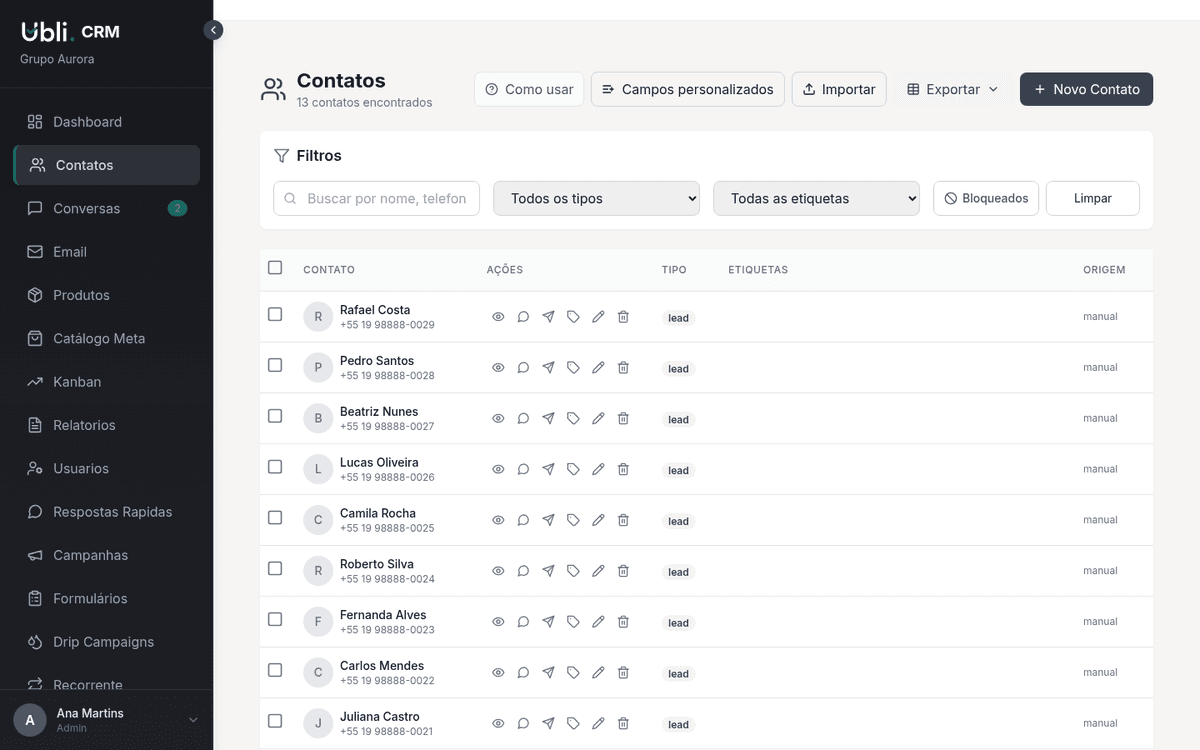This screenshot has height=750, width=1200.
Task: Tag Fernanda Alves using tag icon
Action: 573,622
